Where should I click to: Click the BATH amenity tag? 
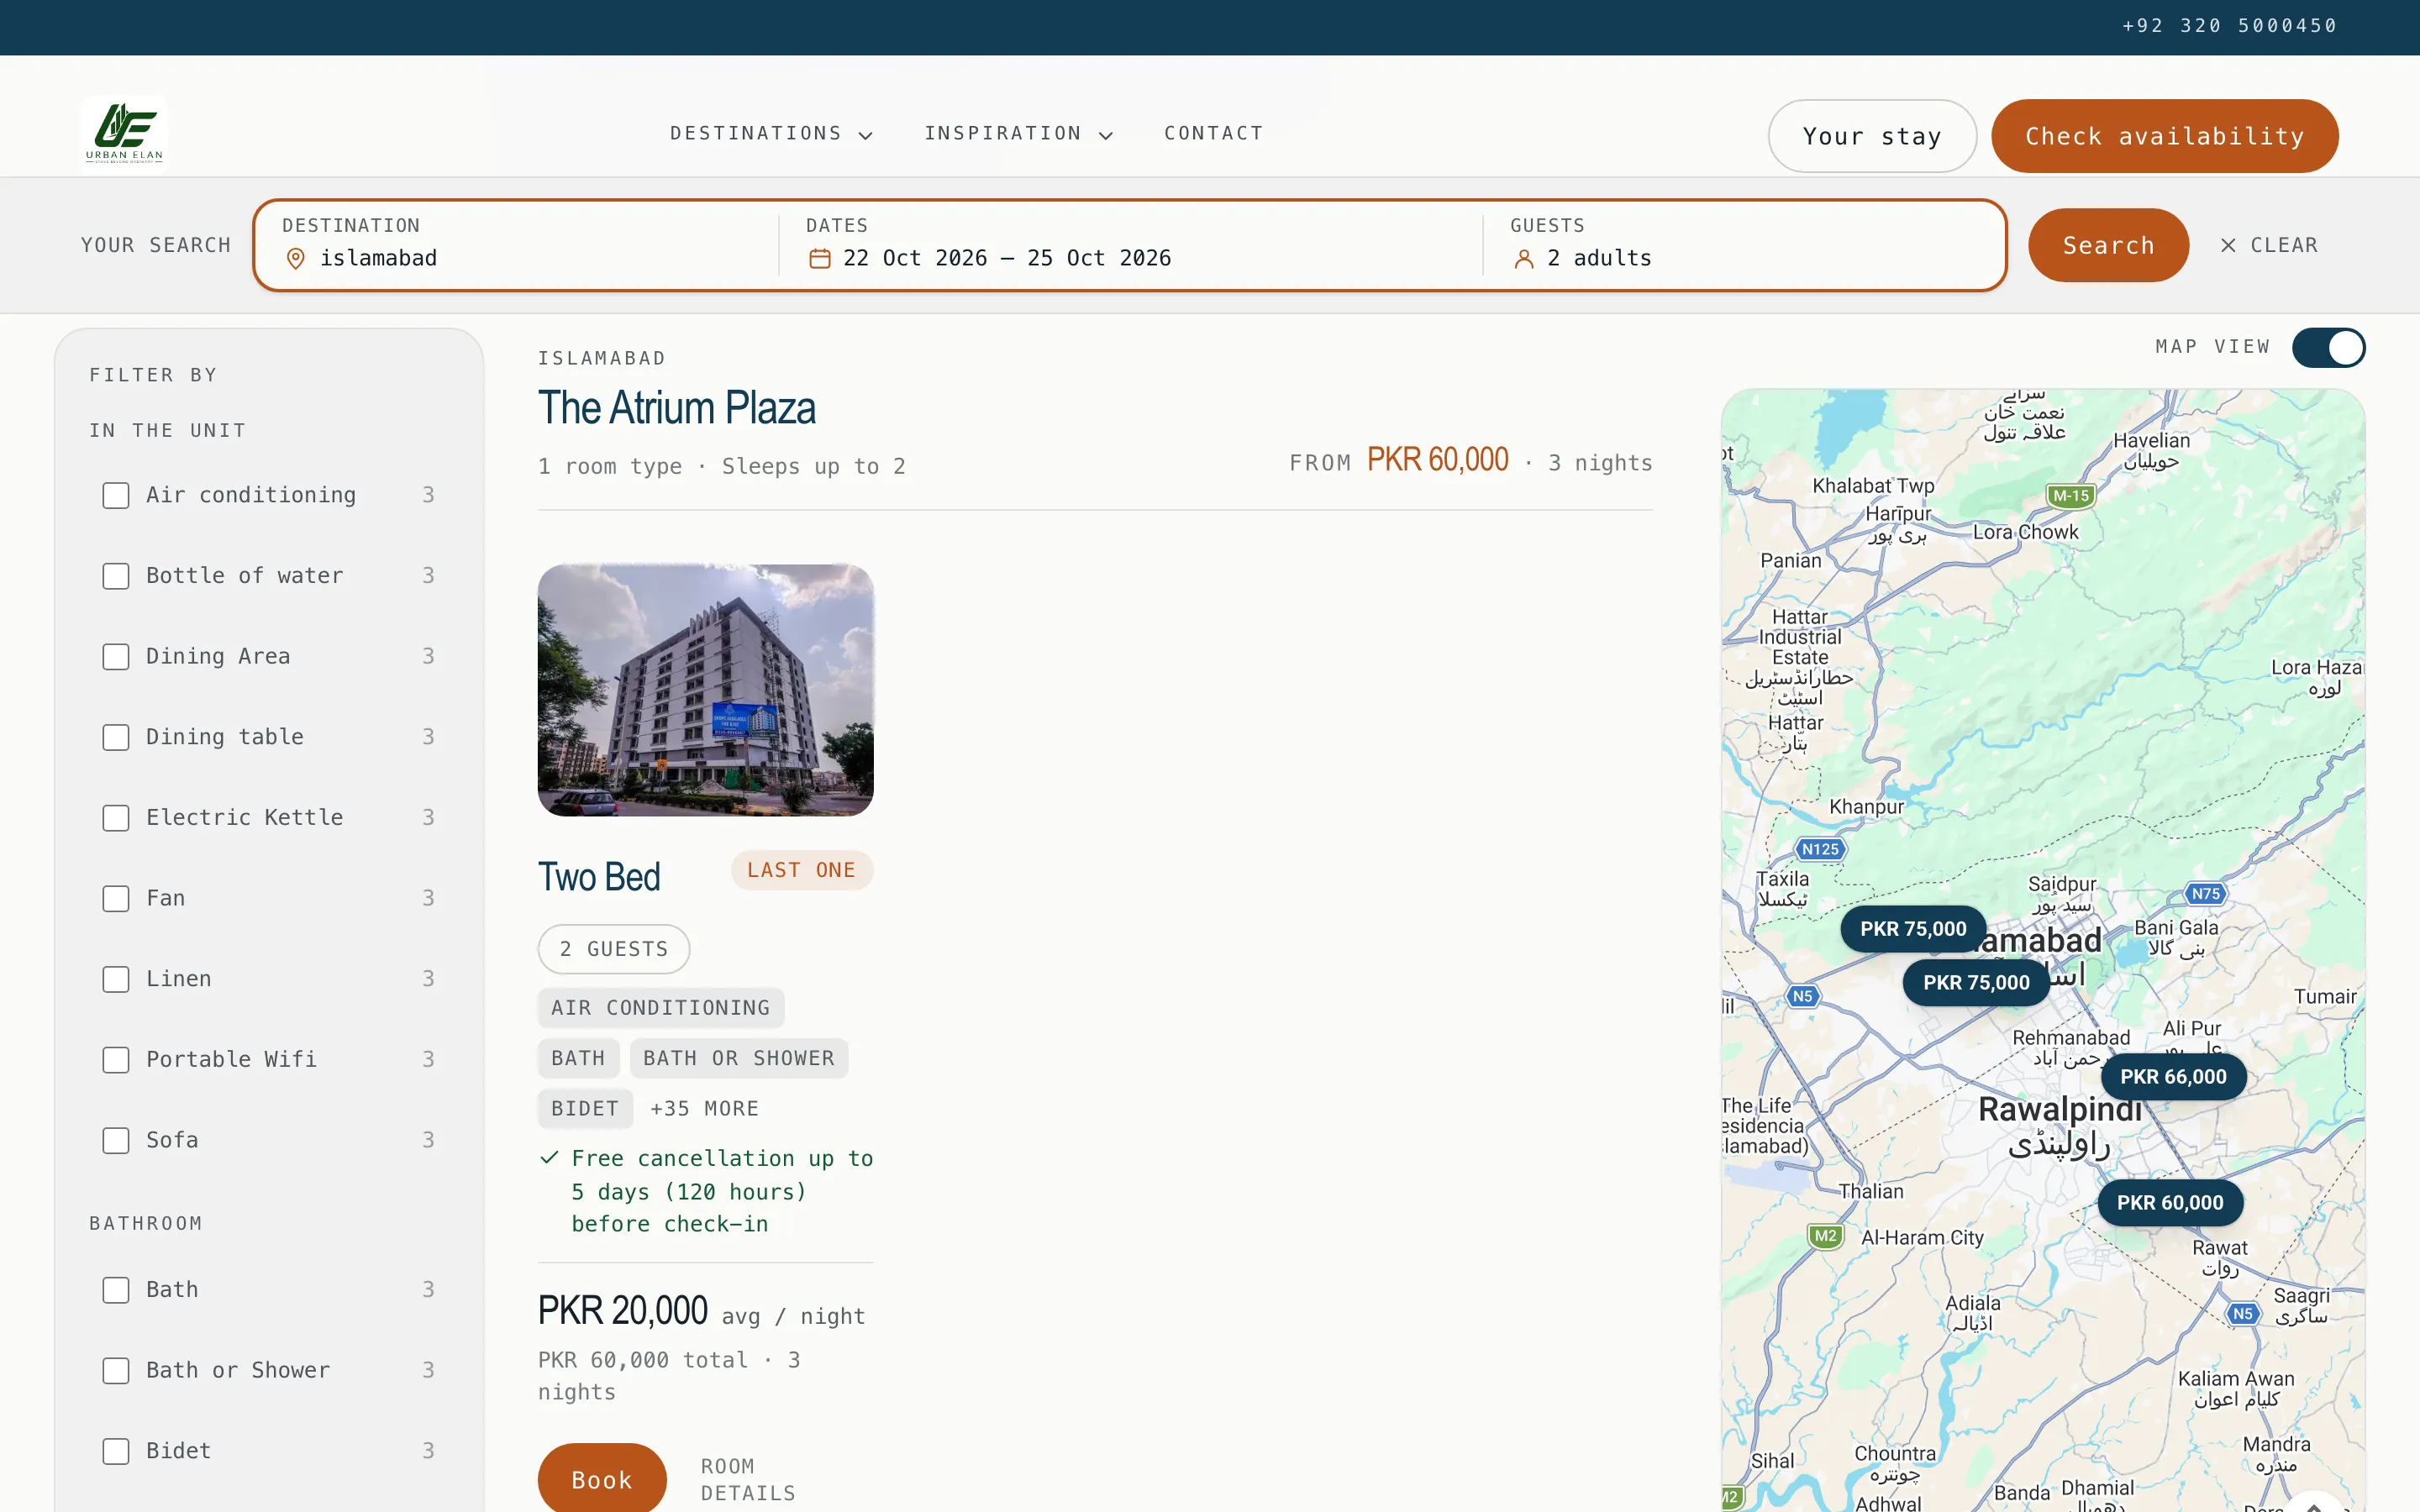(x=578, y=1058)
